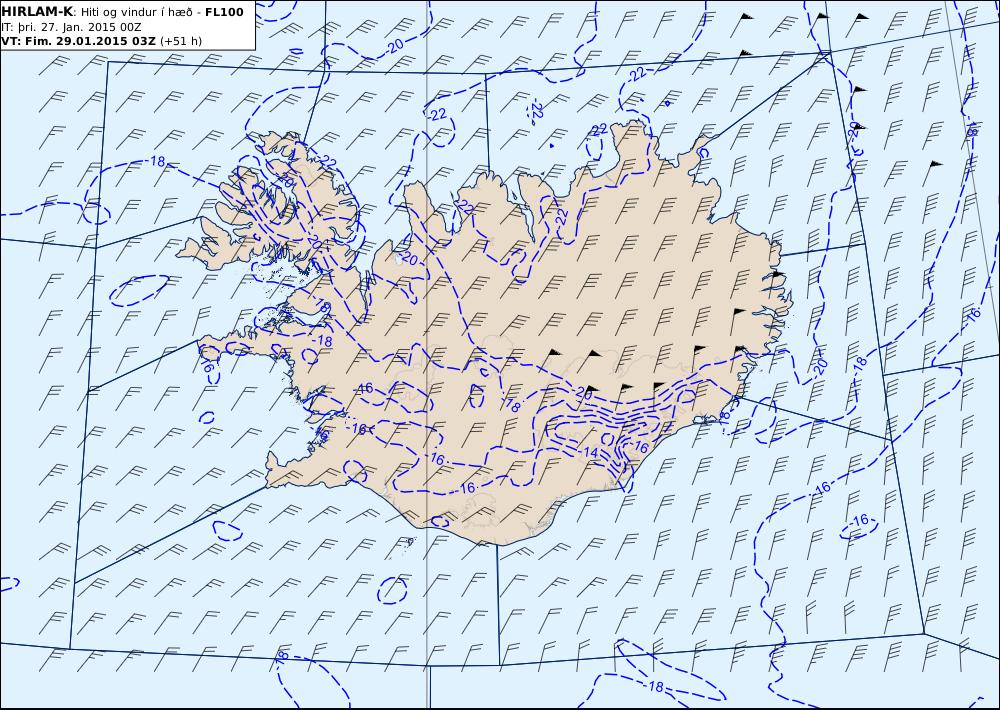Image resolution: width=1000 pixels, height=710 pixels.
Task: Click the small closed -16 contour label offshore southeast
Action: pos(859,519)
